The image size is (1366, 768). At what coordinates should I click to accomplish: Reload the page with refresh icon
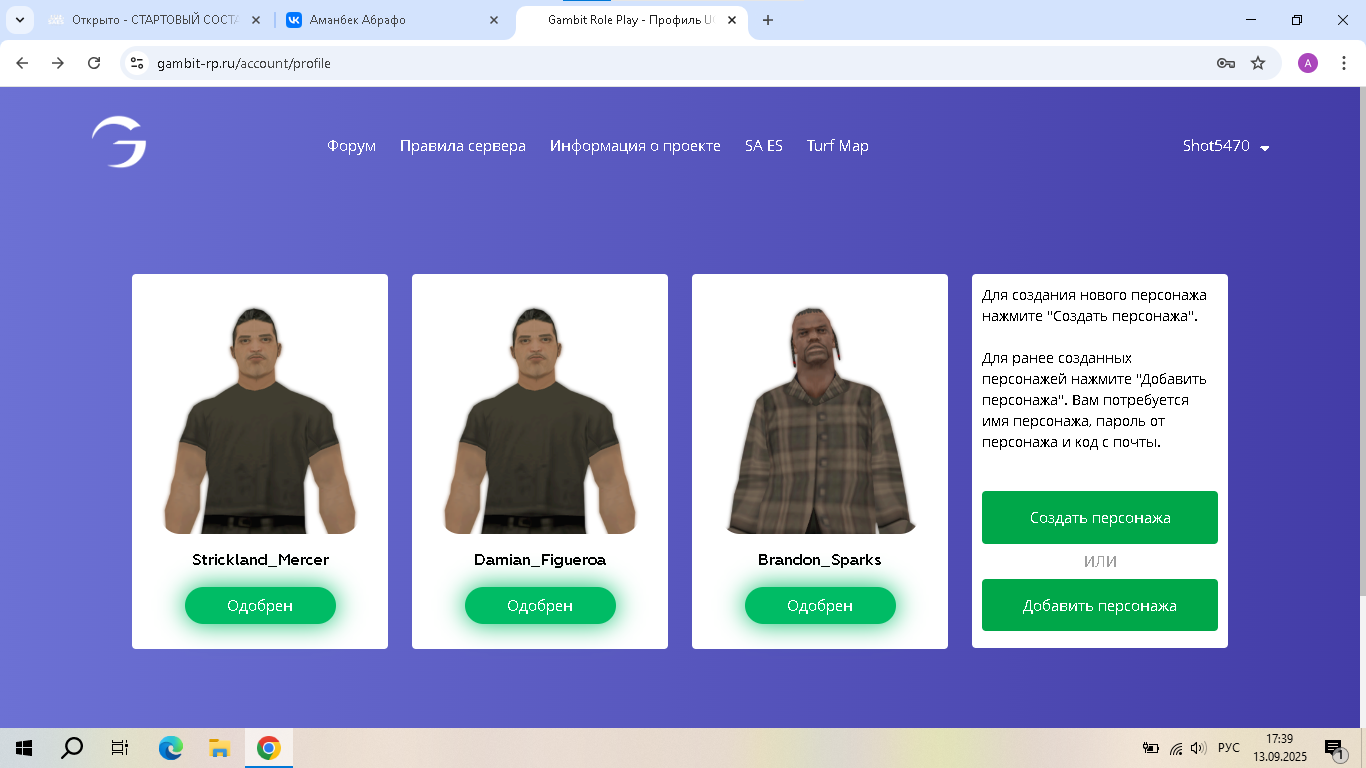point(94,63)
